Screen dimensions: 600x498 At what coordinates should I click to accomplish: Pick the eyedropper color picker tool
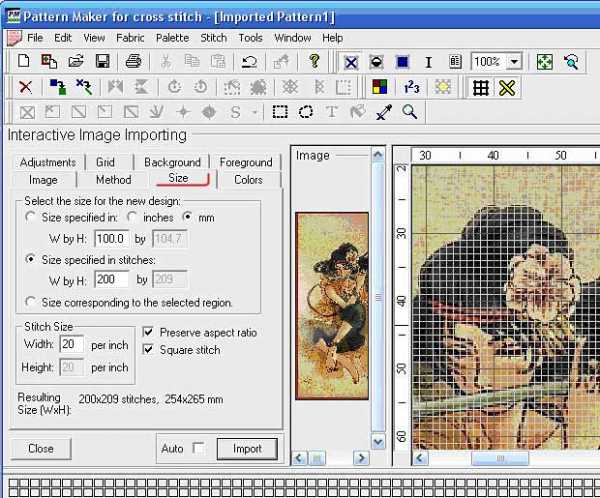pos(383,112)
